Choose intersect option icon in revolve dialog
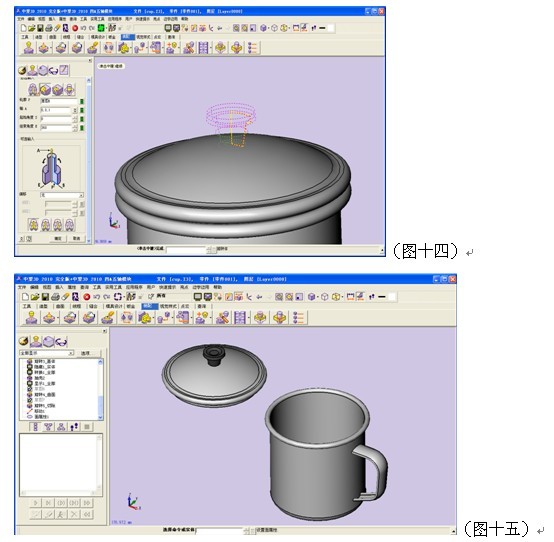The image size is (554, 542). coord(70,89)
